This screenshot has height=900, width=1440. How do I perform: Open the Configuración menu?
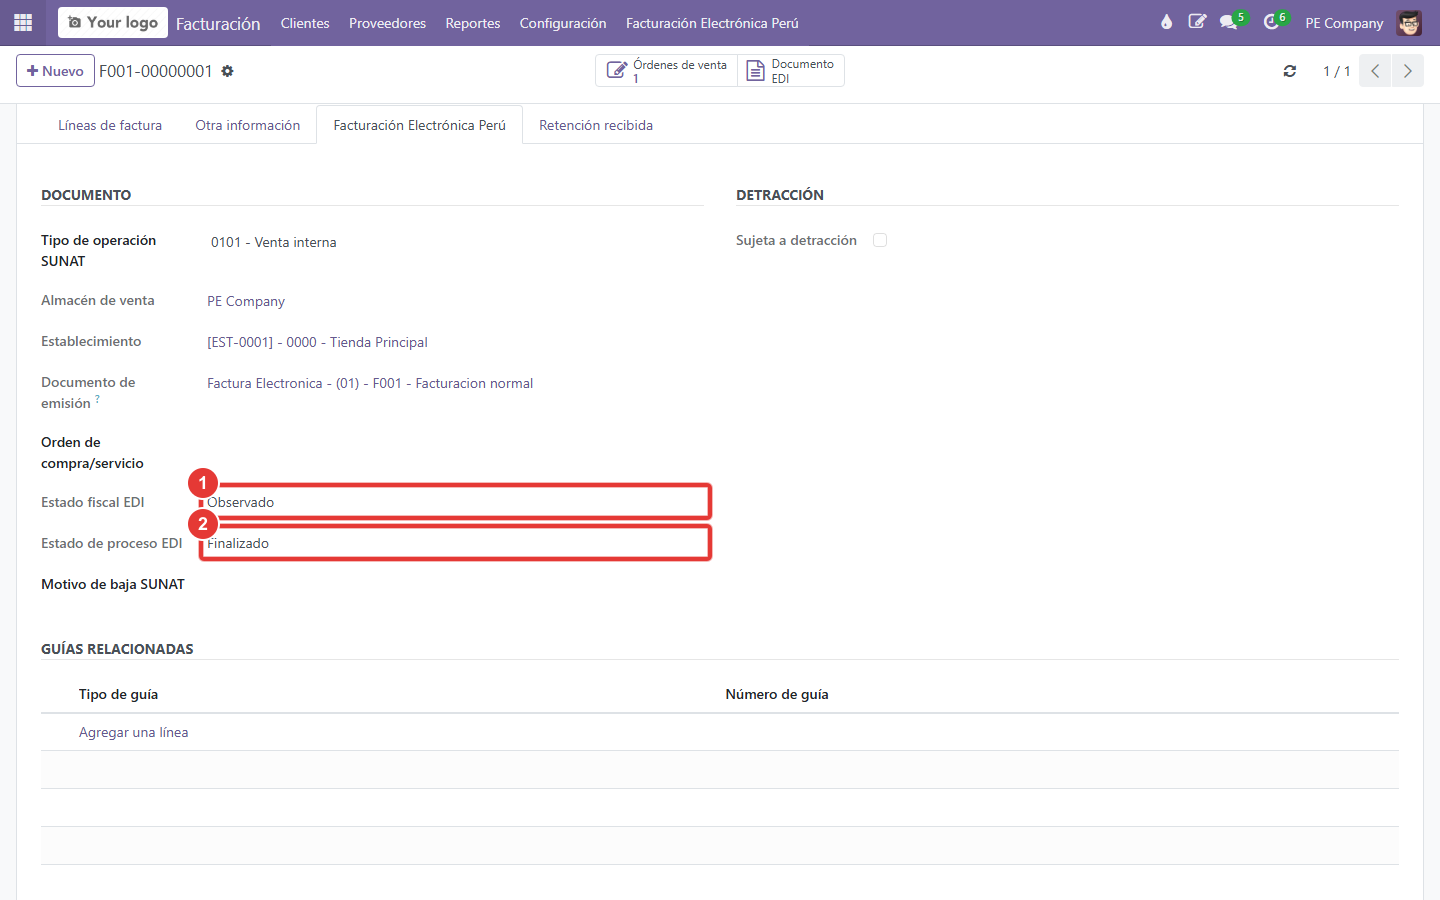563,22
